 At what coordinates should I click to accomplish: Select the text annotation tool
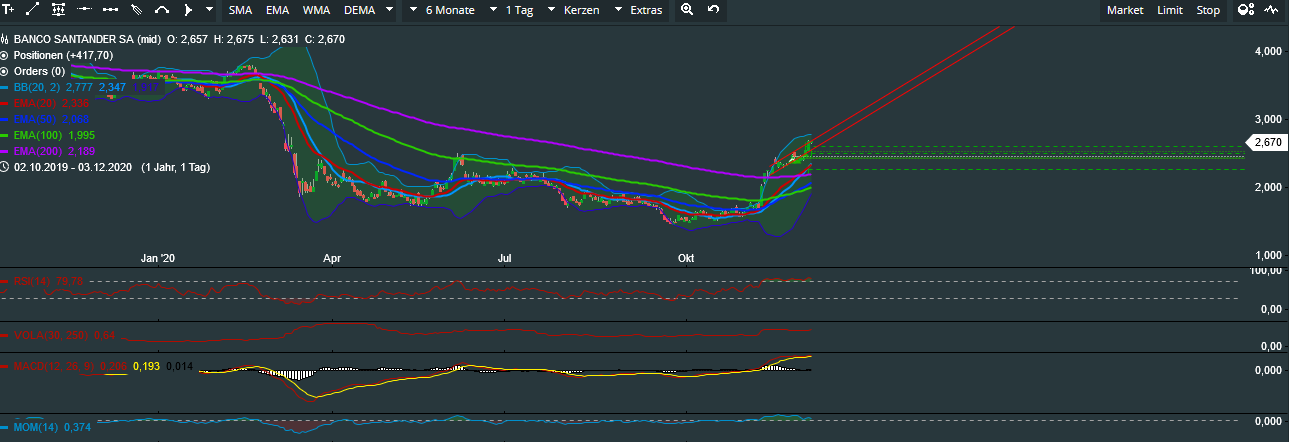tap(8, 10)
